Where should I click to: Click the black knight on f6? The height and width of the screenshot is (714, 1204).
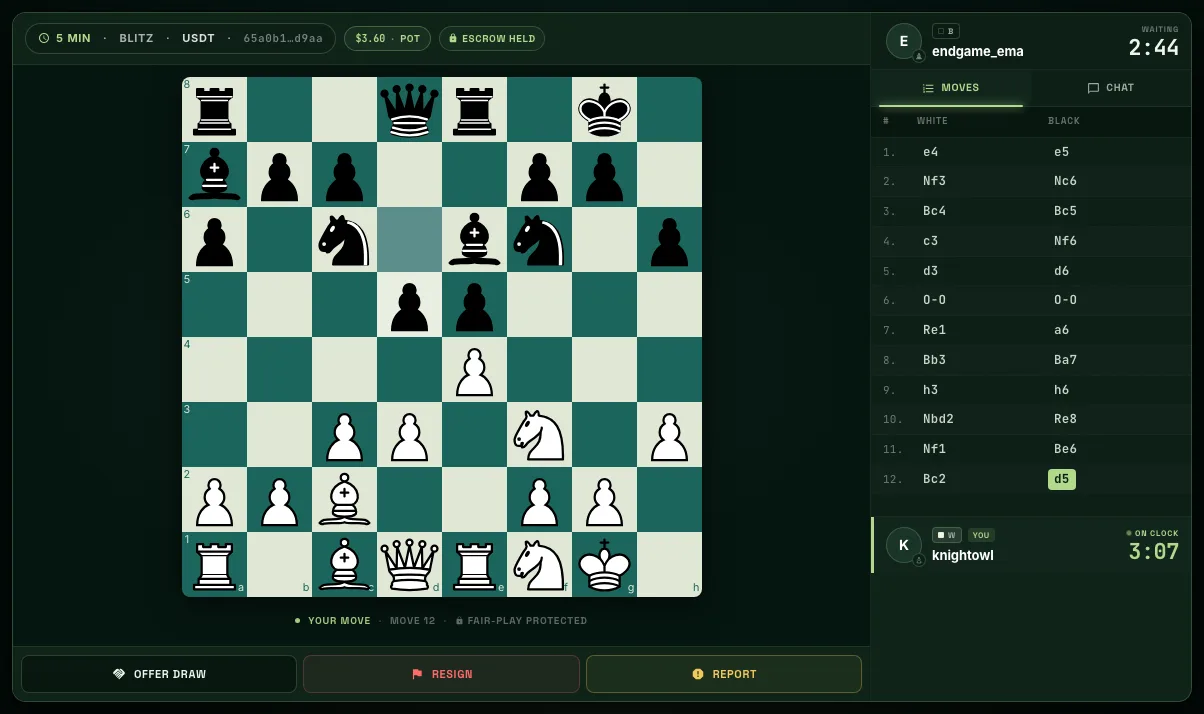coord(539,240)
